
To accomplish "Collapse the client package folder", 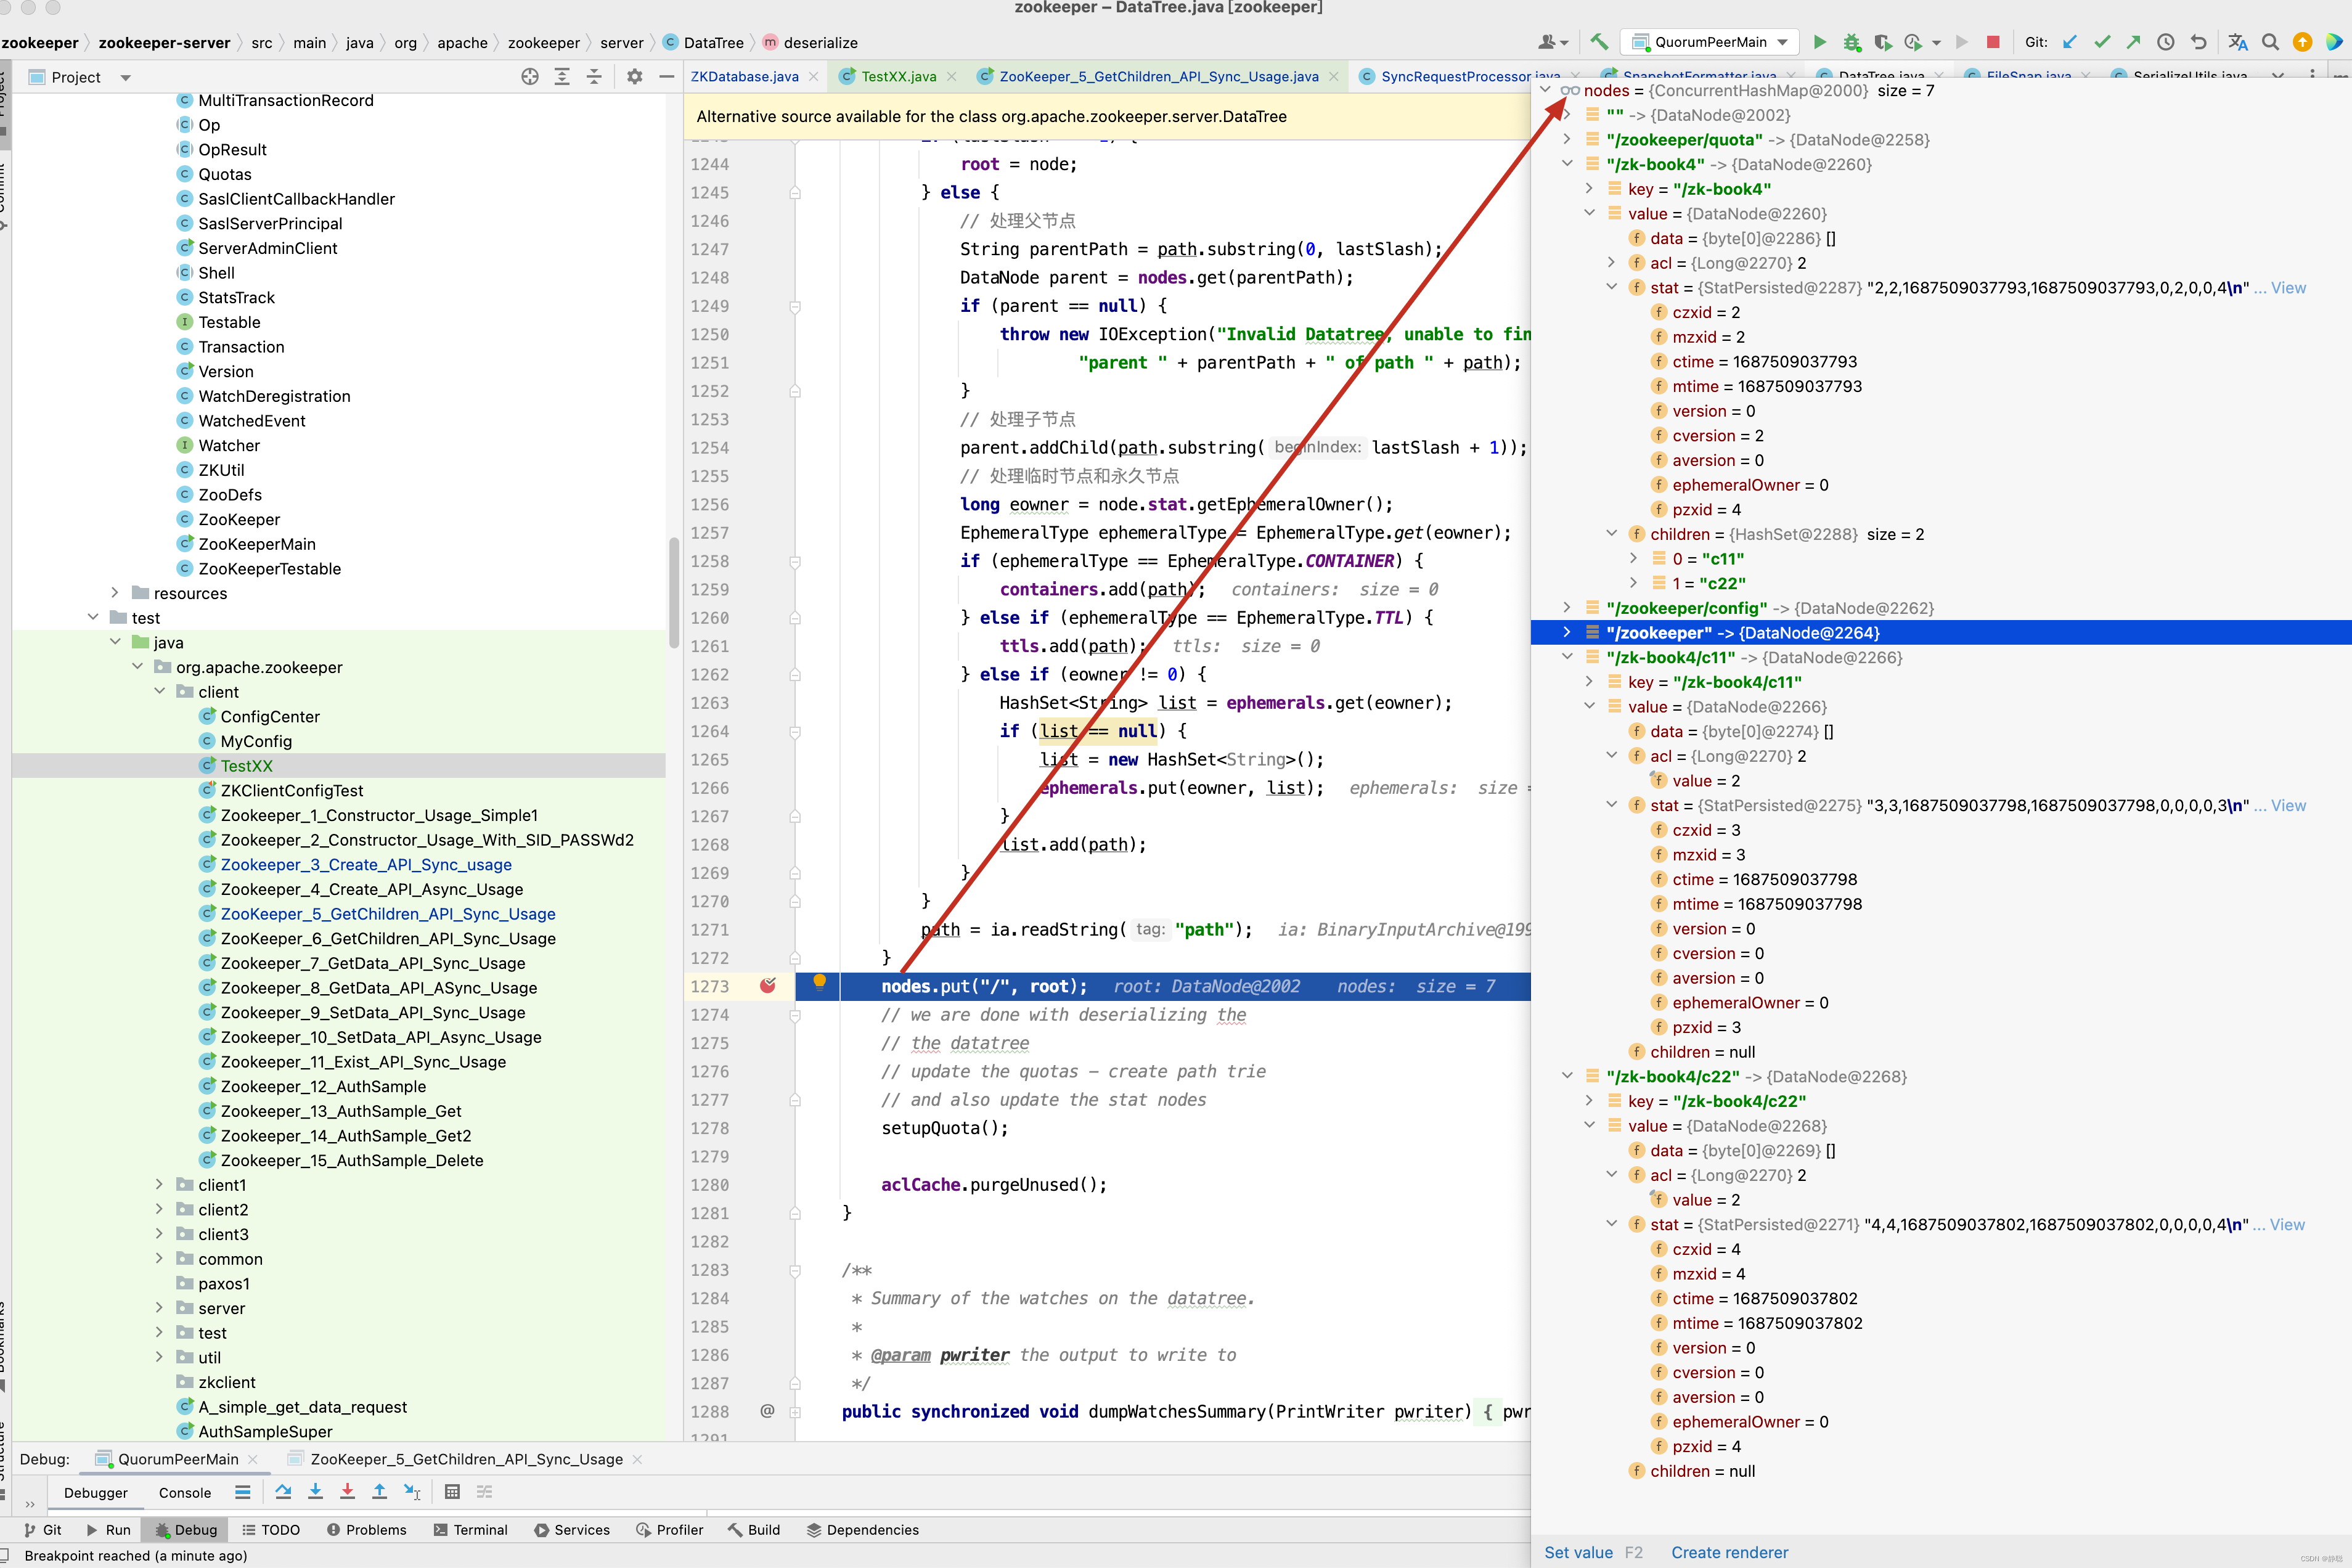I will pyautogui.click(x=159, y=692).
